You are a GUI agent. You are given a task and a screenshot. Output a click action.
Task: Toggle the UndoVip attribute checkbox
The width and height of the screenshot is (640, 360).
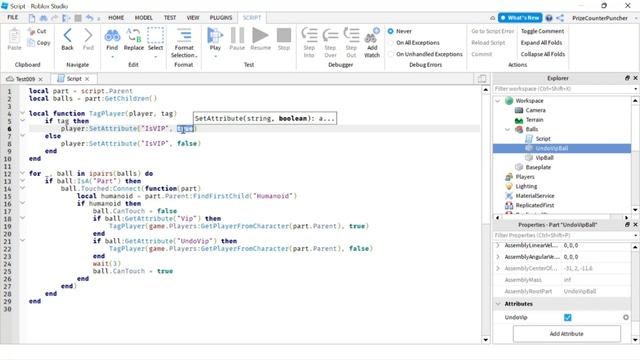click(567, 317)
